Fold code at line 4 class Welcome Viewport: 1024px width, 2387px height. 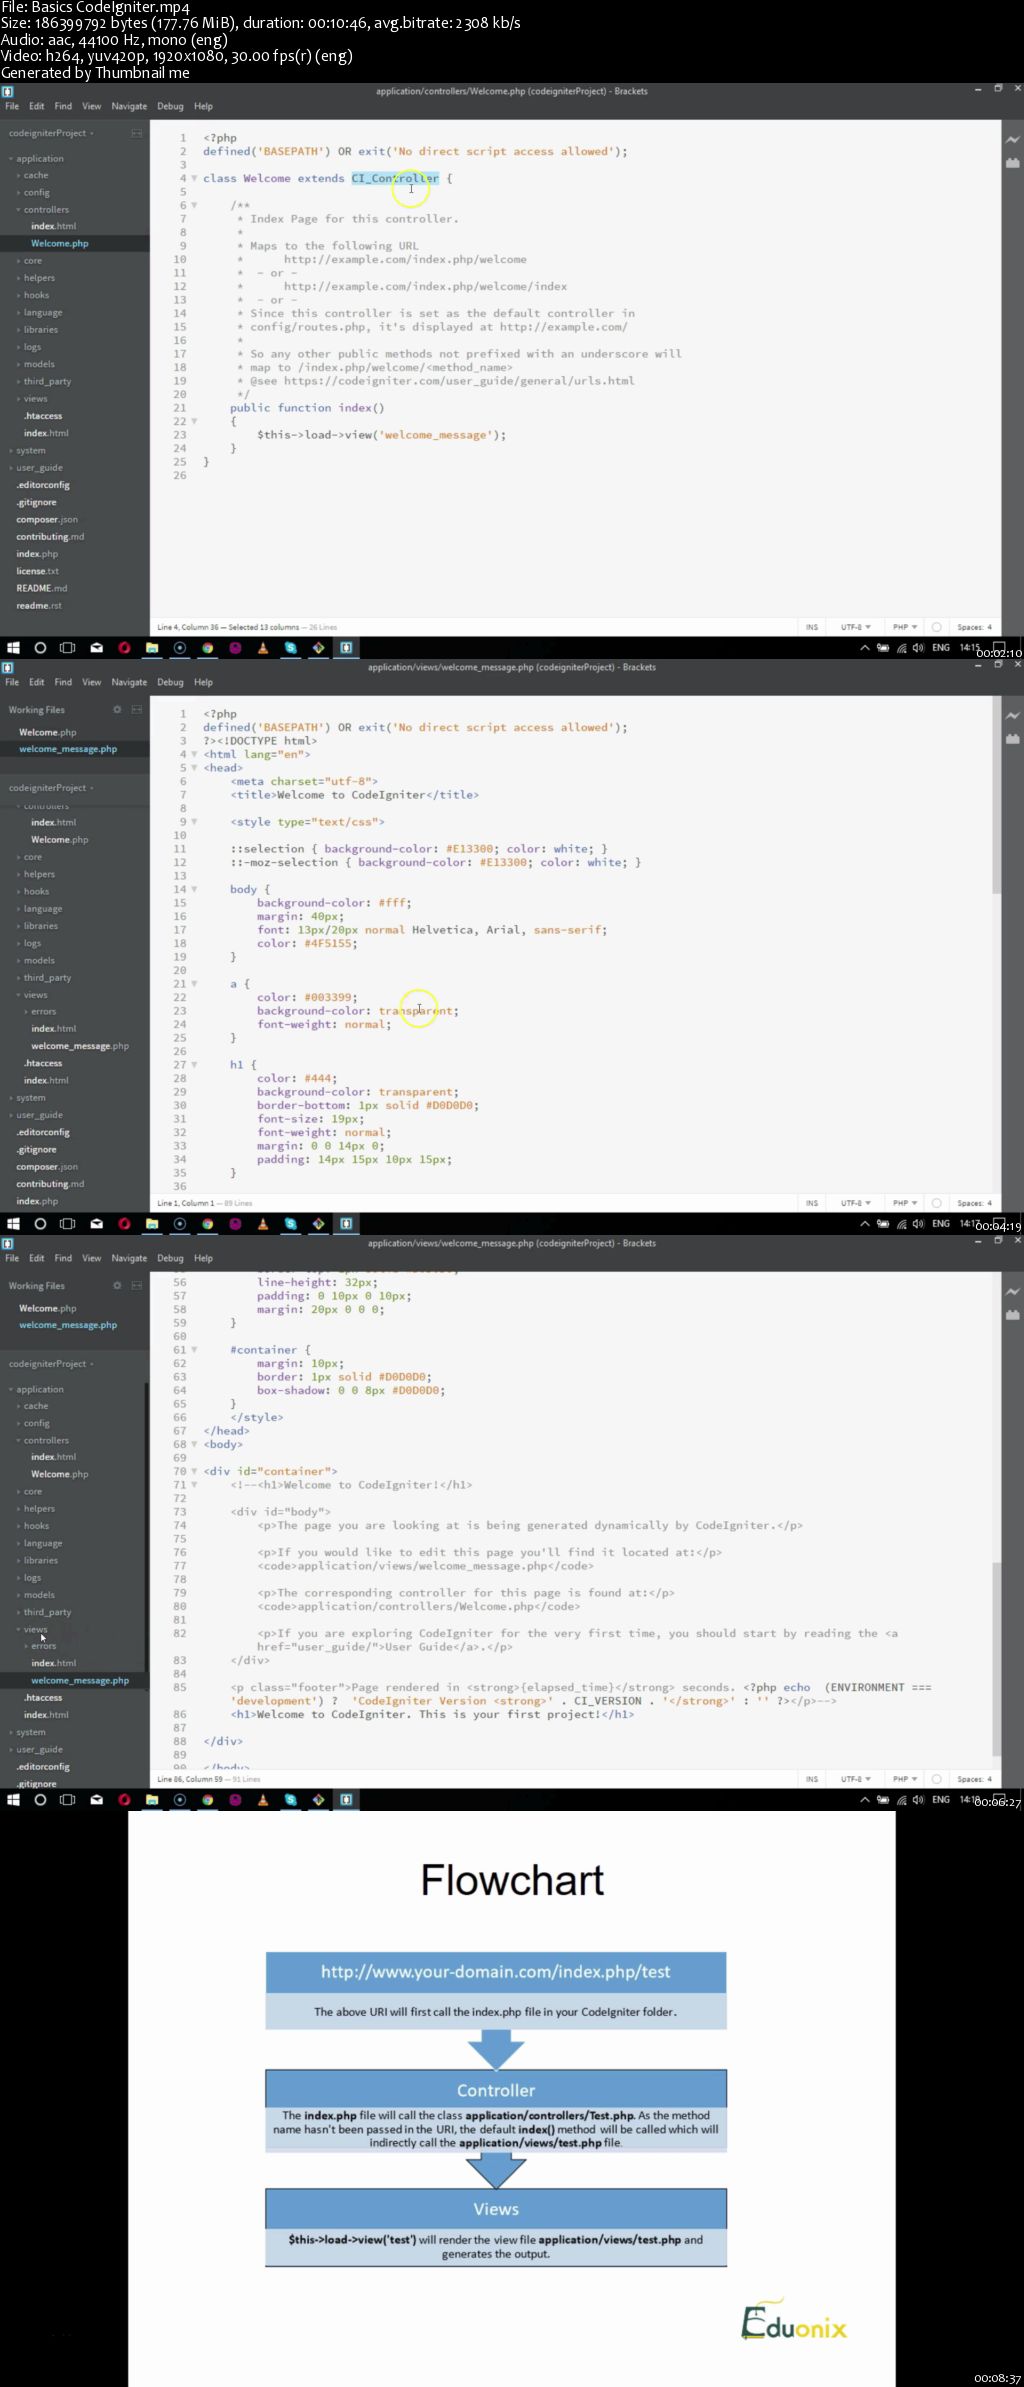(194, 179)
